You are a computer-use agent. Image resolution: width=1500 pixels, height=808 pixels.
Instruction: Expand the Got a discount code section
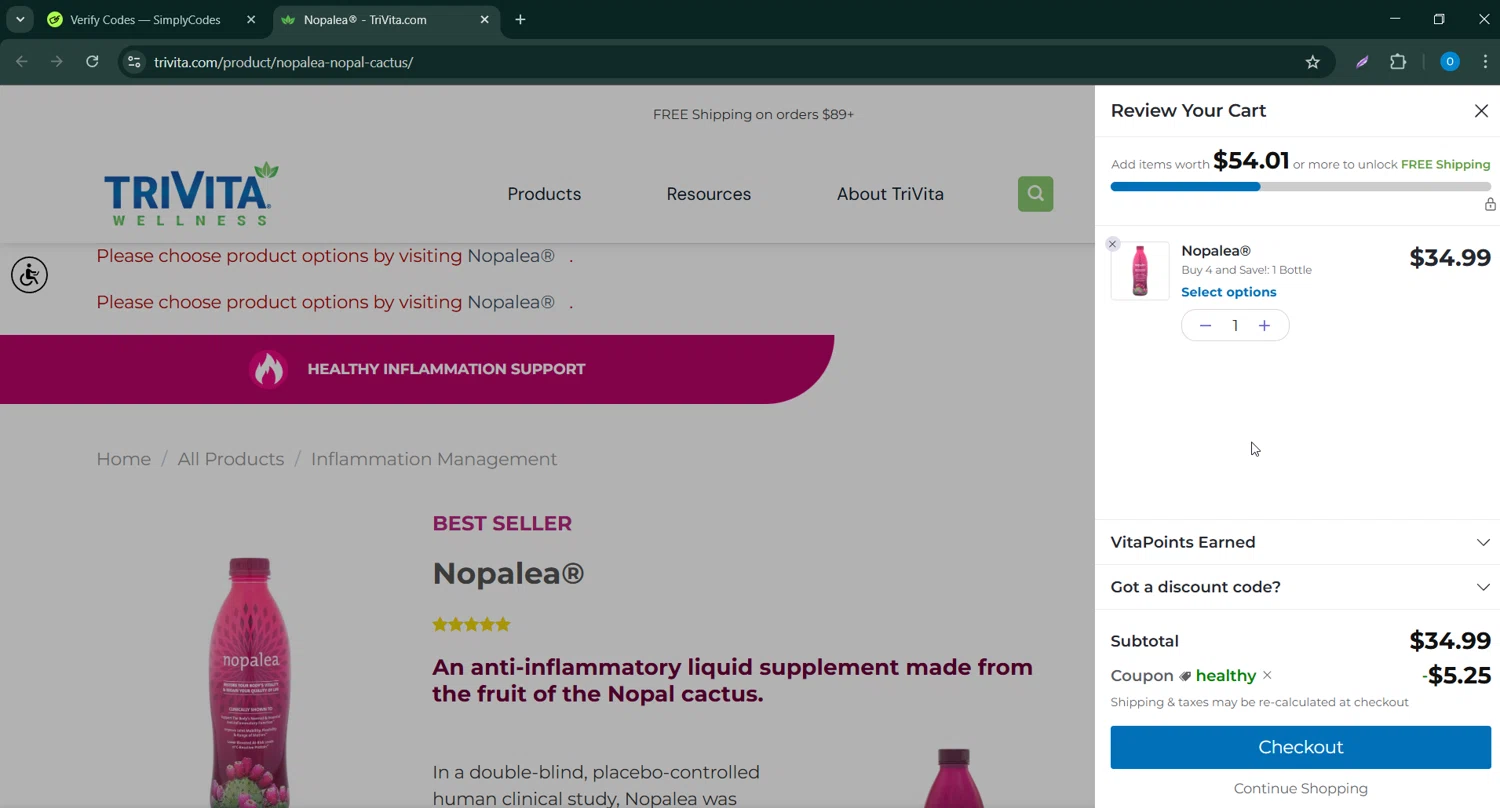(1300, 587)
